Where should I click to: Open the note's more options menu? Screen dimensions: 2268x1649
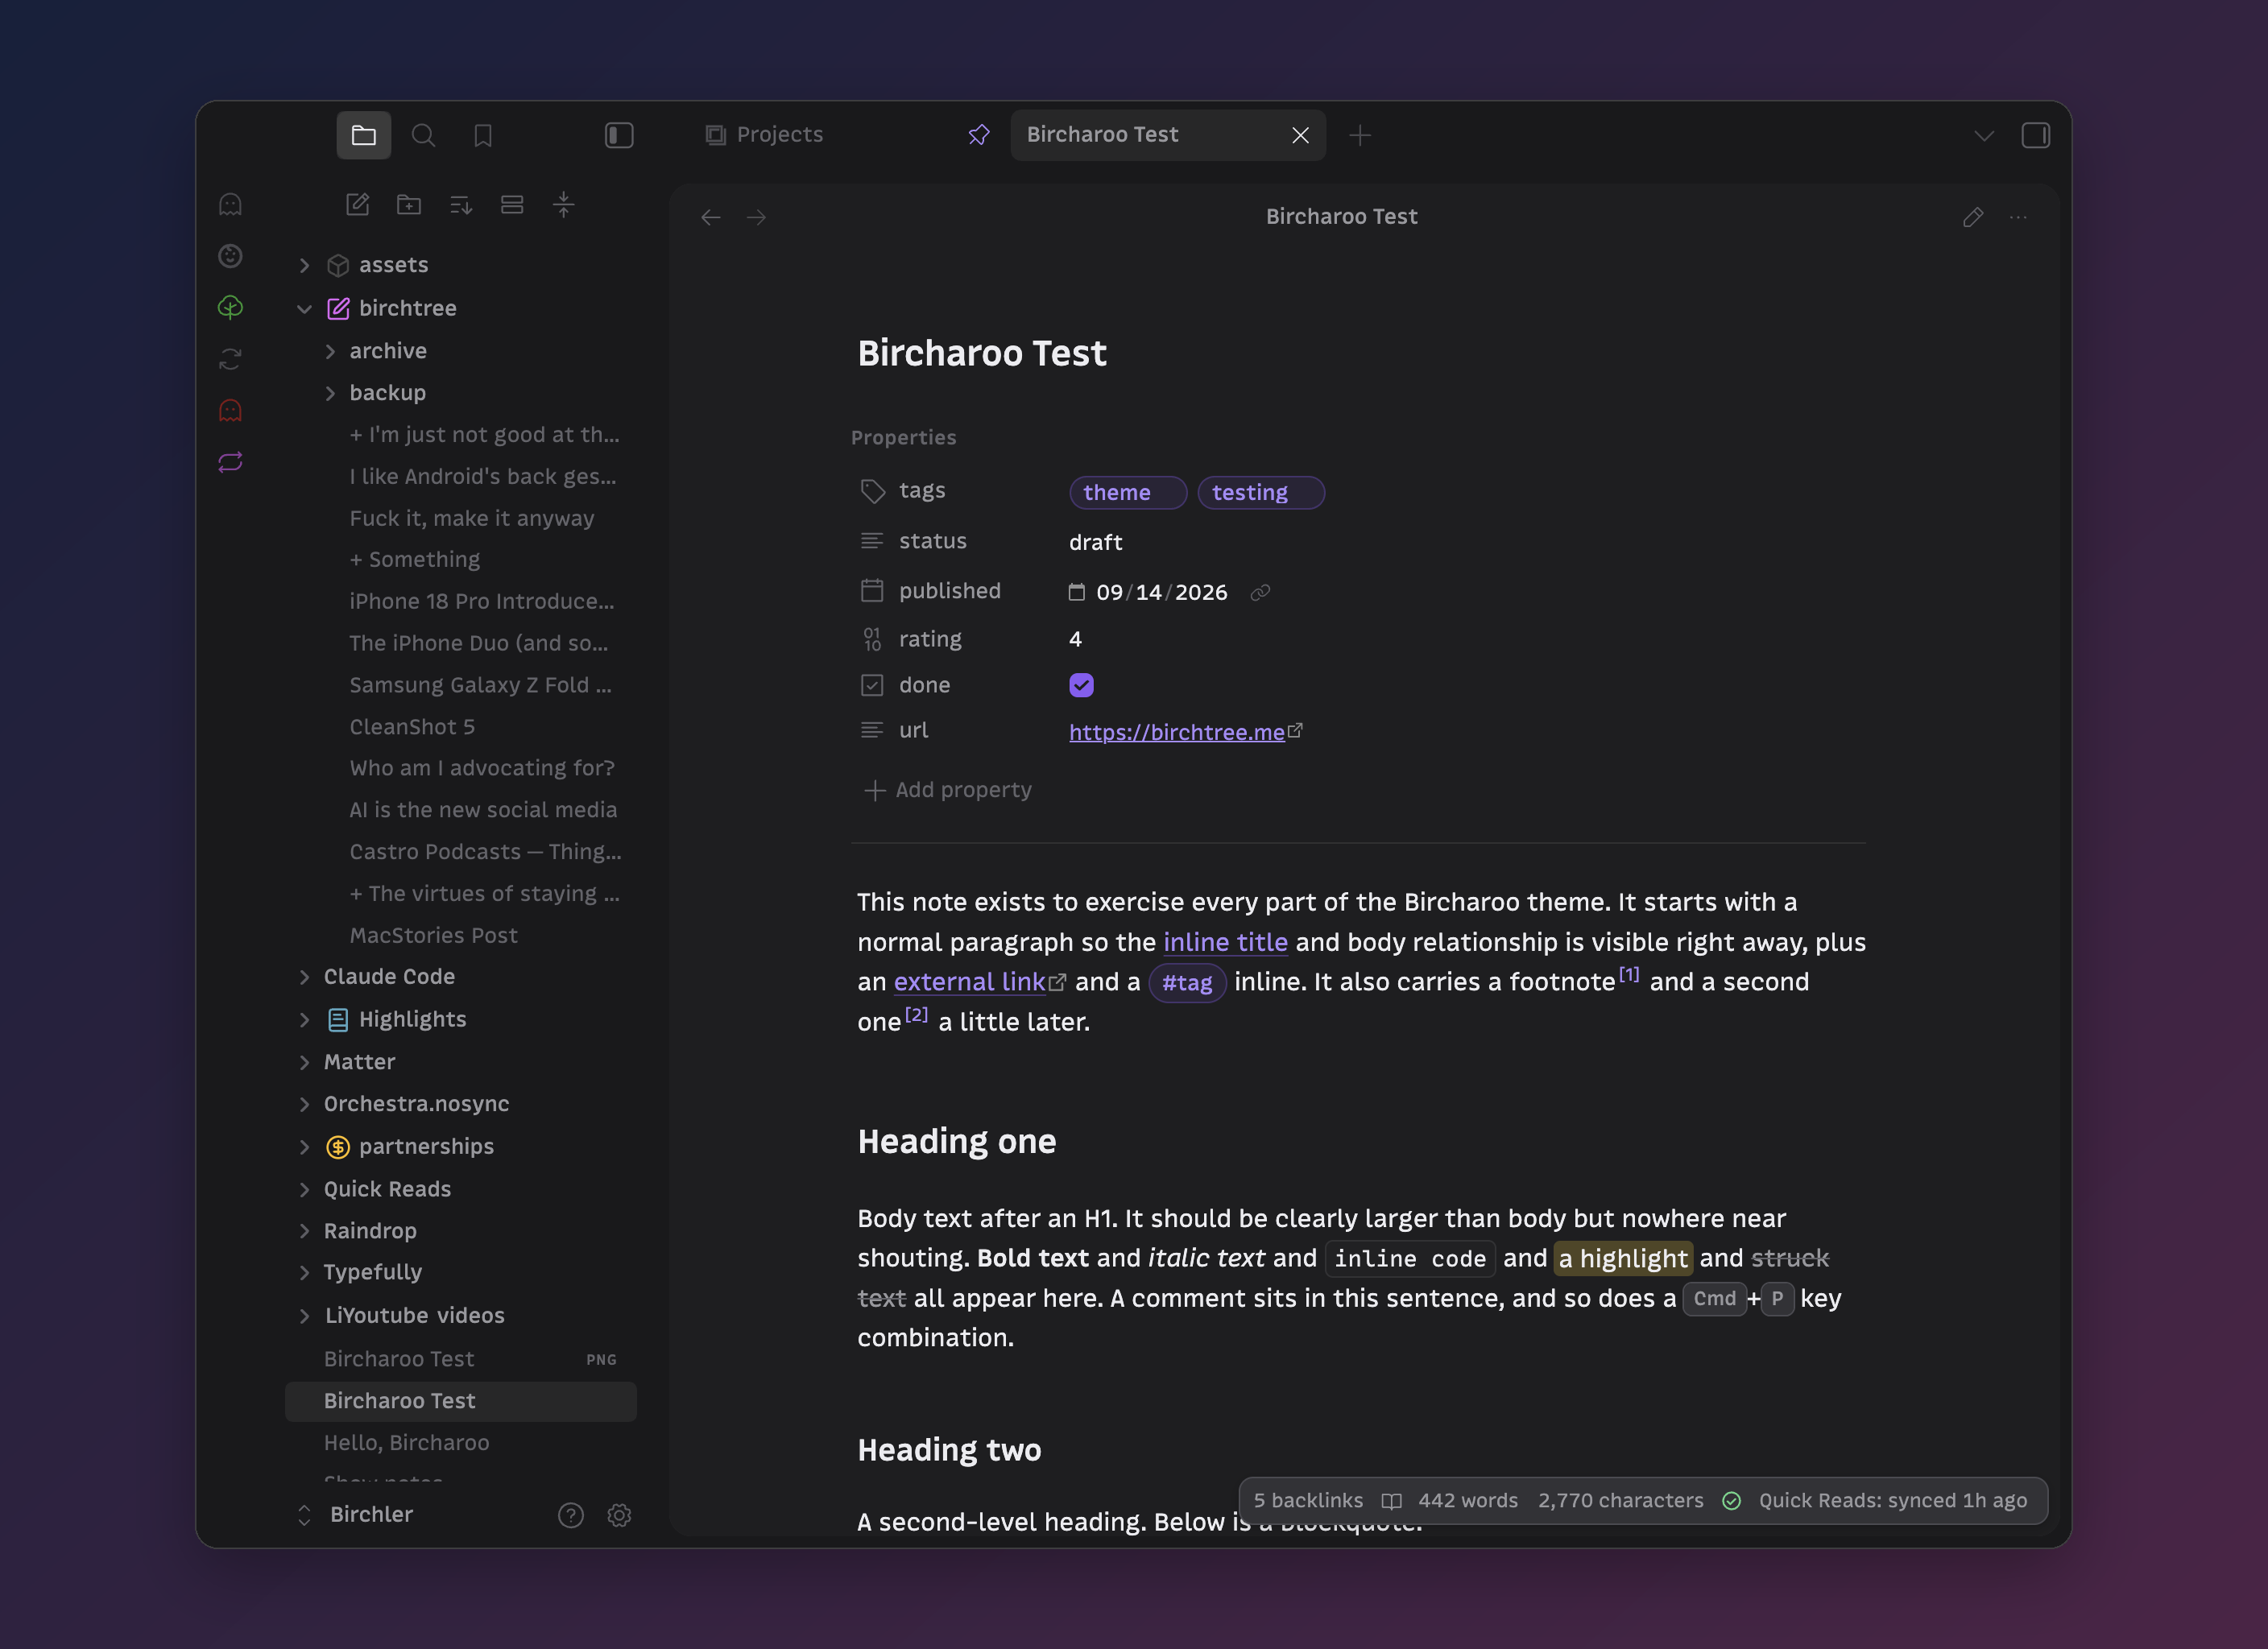point(2018,217)
